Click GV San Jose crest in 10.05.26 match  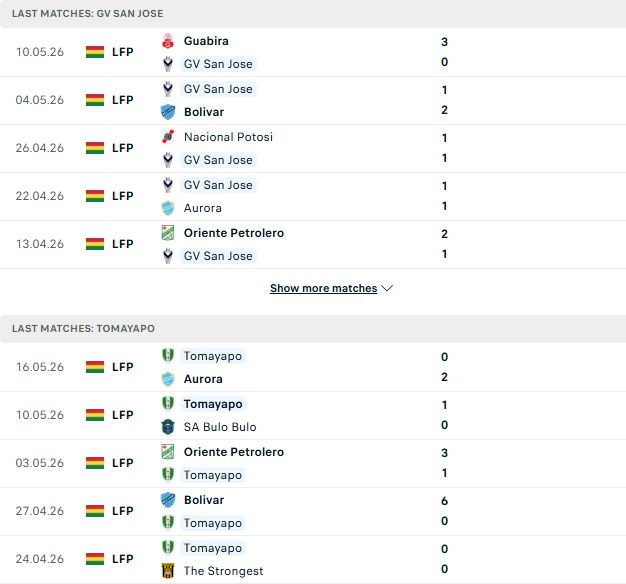coord(168,64)
